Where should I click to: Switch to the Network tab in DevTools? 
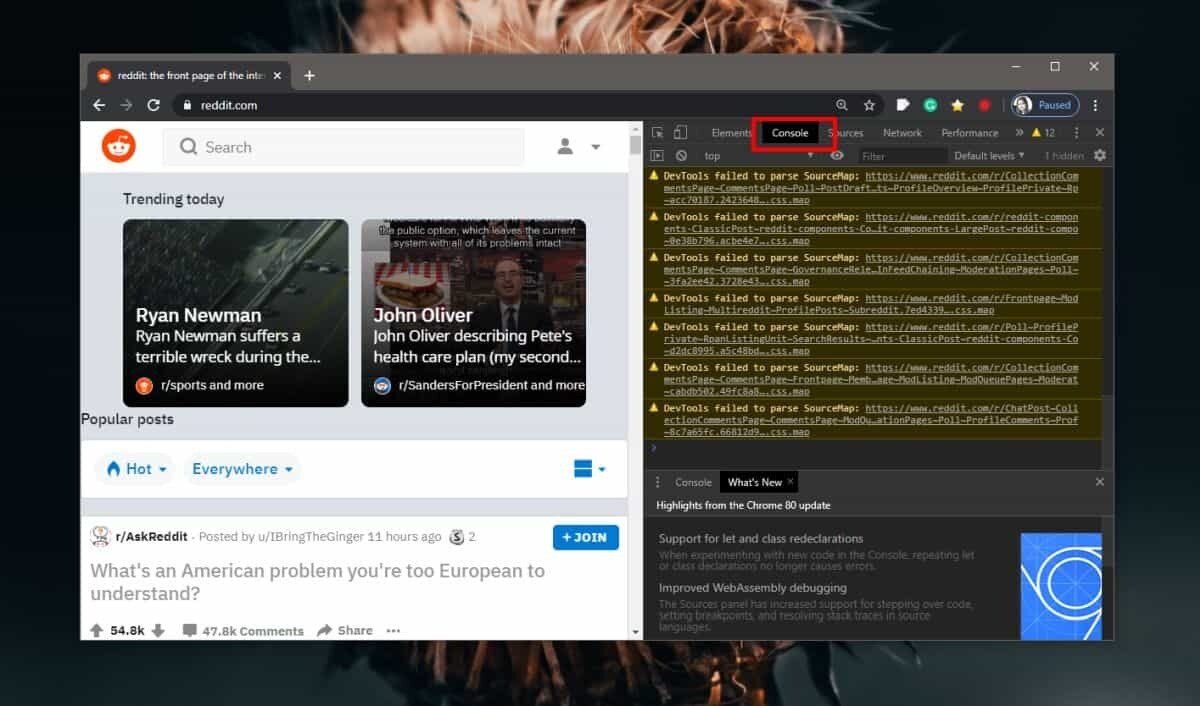point(902,132)
